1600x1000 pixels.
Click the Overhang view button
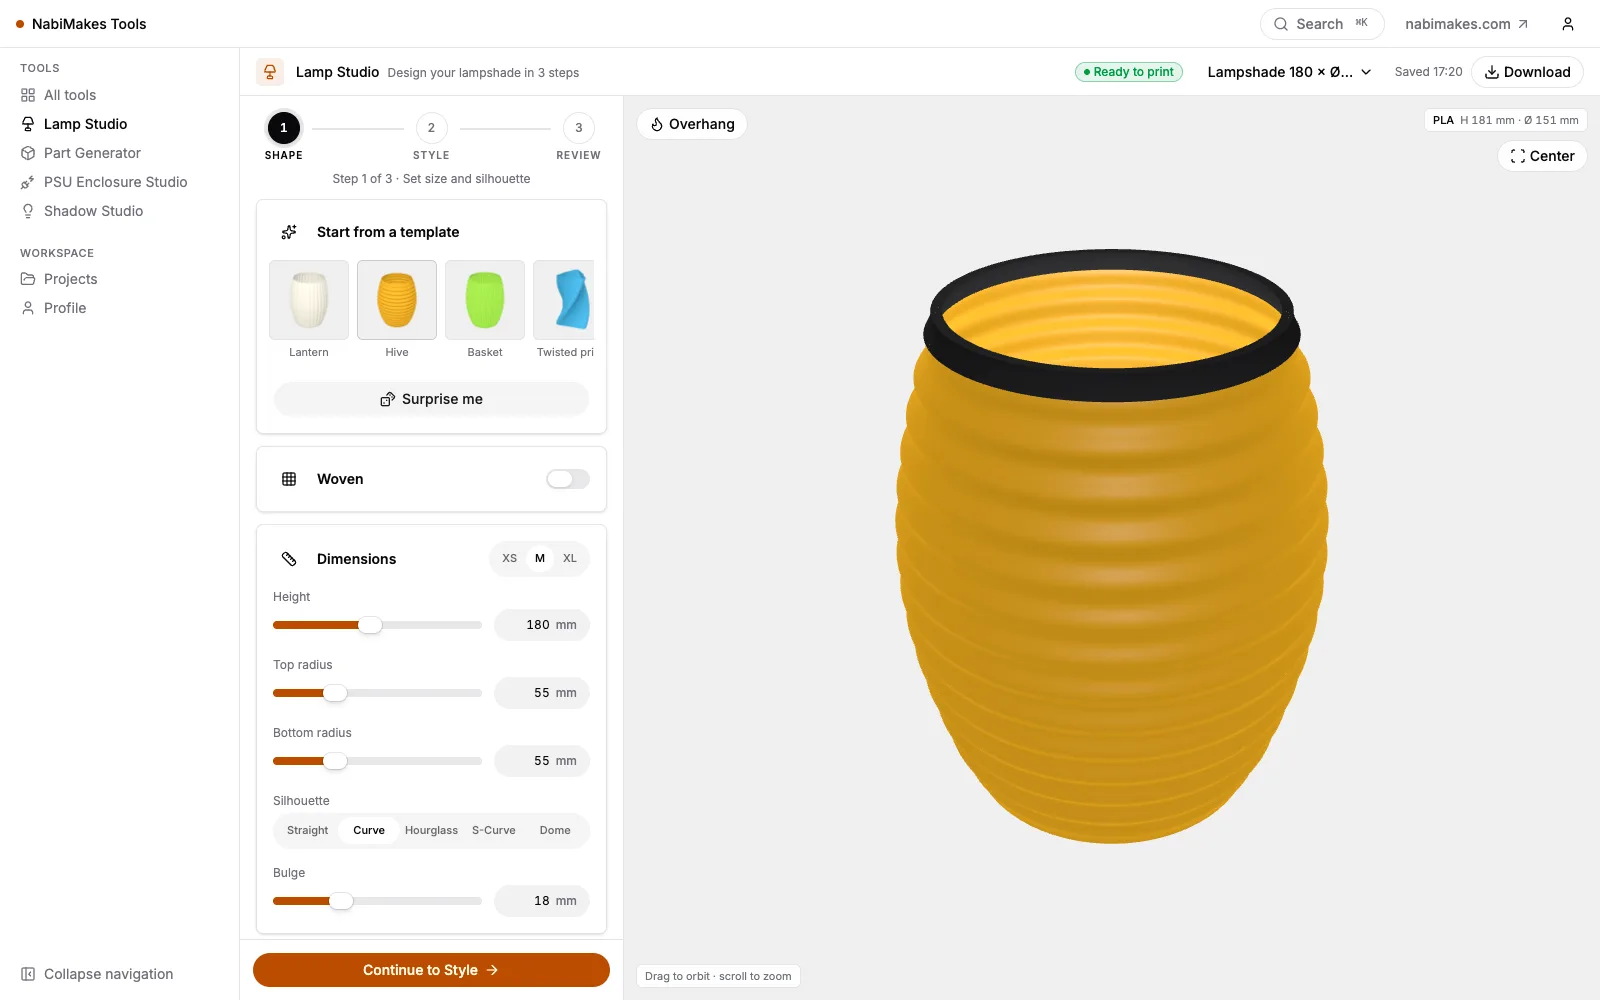(x=692, y=124)
